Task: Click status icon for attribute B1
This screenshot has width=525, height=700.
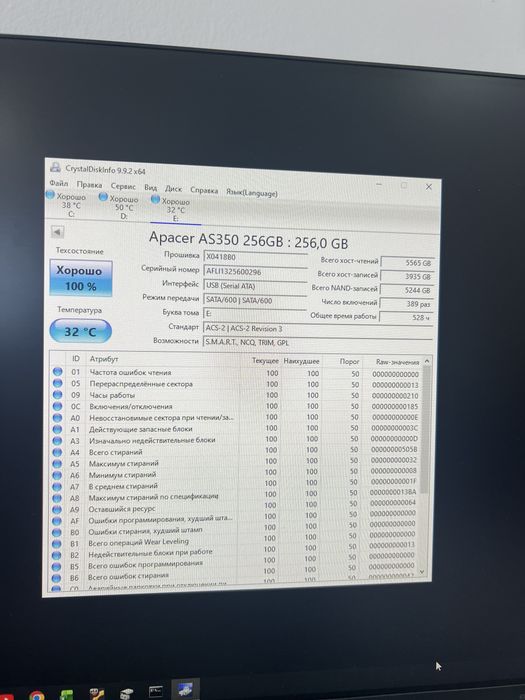Action: click(x=56, y=544)
